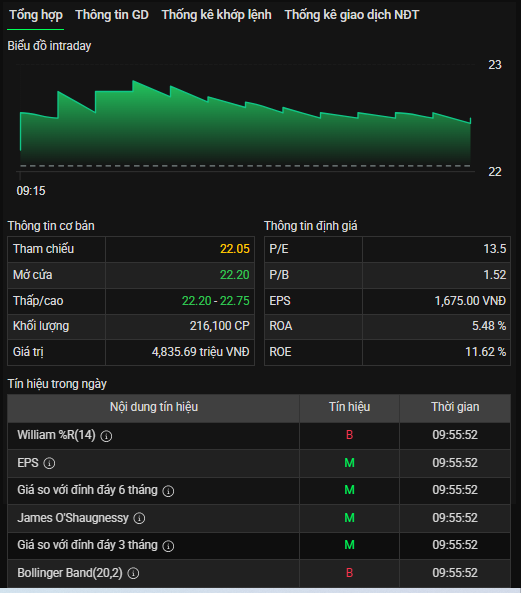The image size is (521, 593).
Task: Click the James O'Shaugnessy signal row
Action: 259,518
